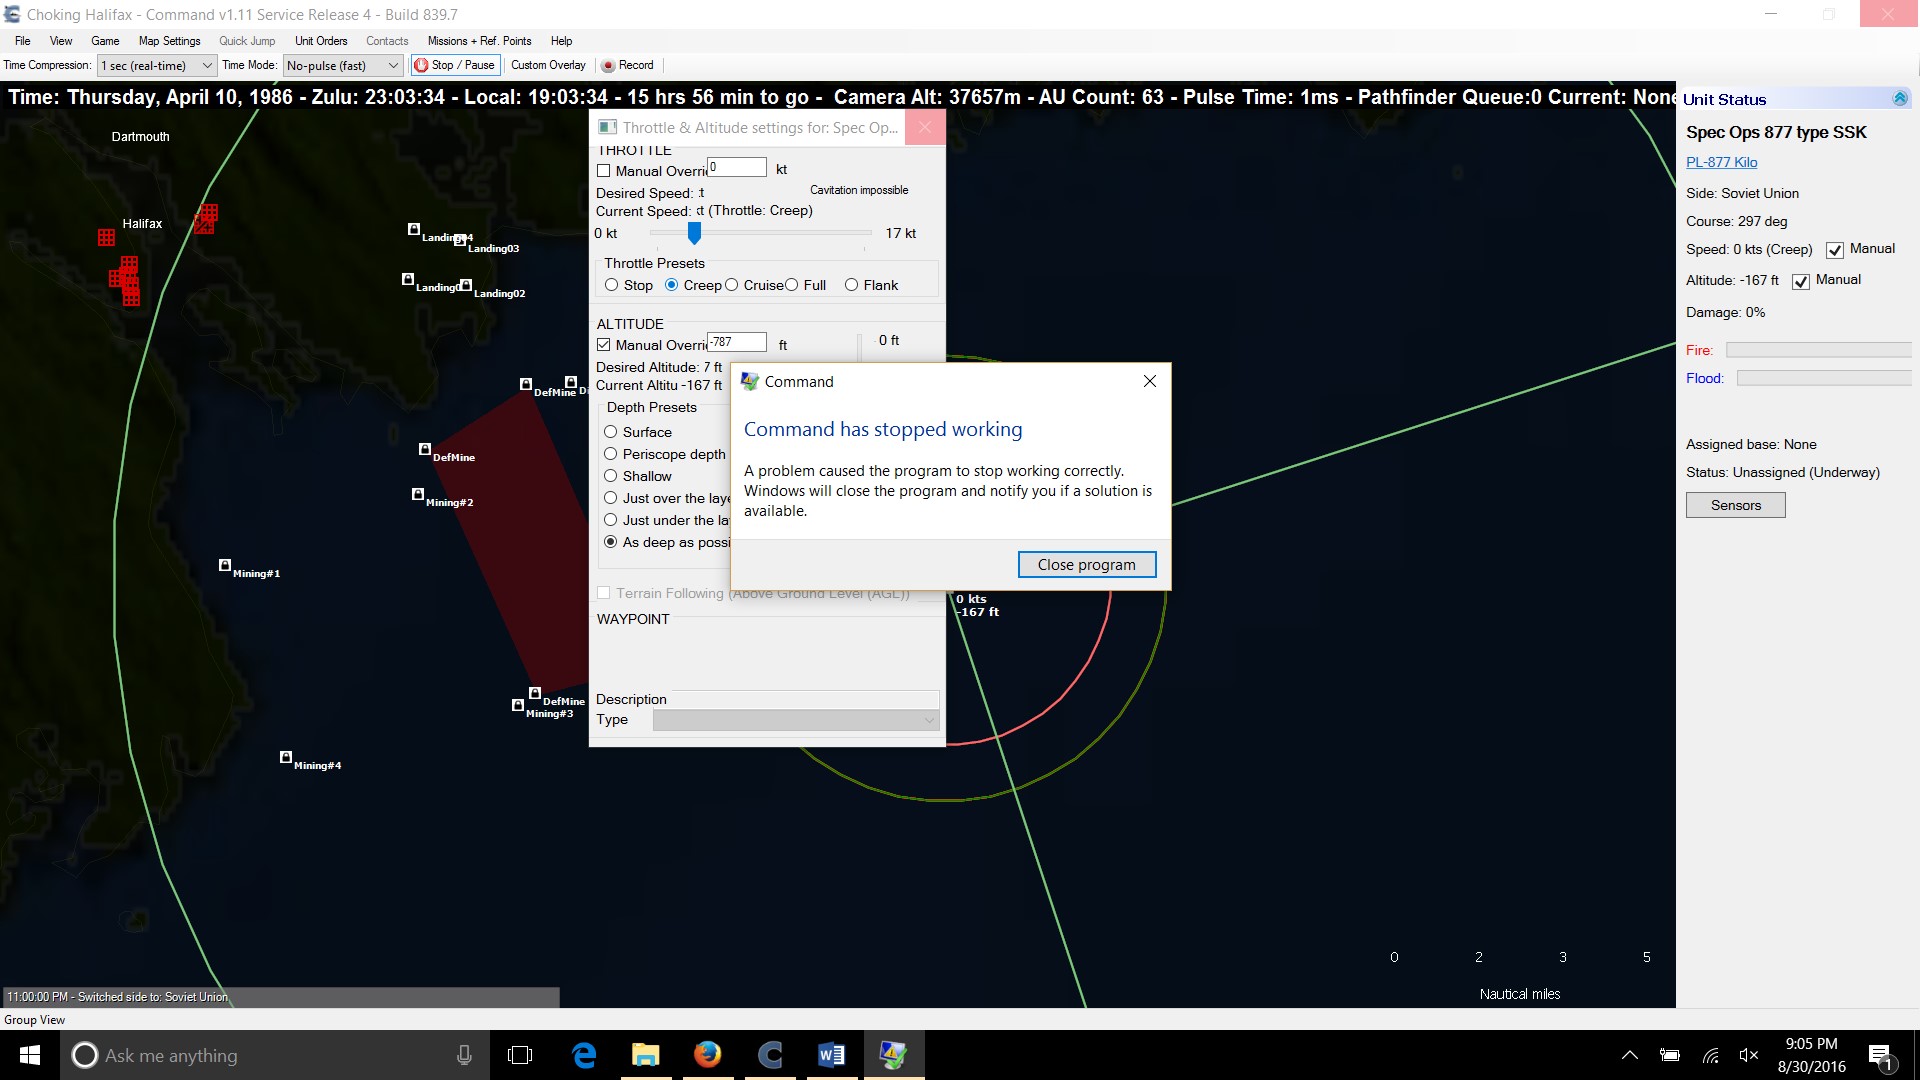
Task: Enable throttle Manual Override checkbox
Action: pyautogui.click(x=604, y=171)
